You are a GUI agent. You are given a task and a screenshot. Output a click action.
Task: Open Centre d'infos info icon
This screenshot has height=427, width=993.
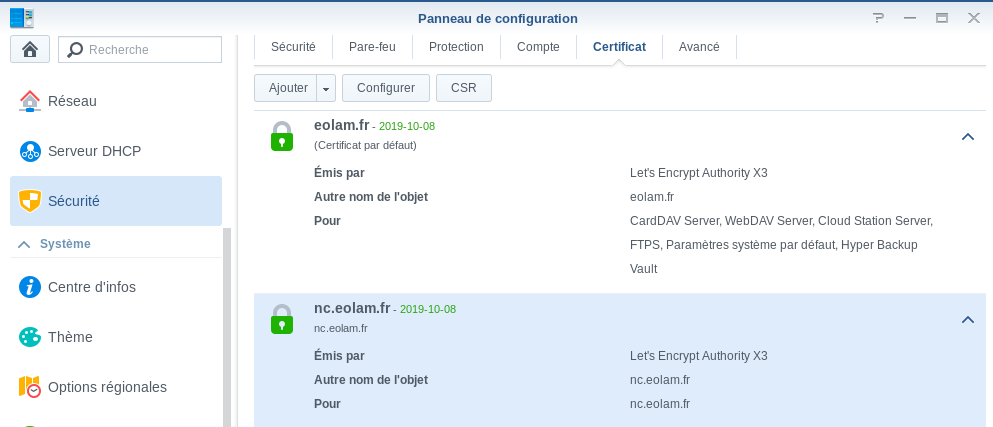pos(30,287)
